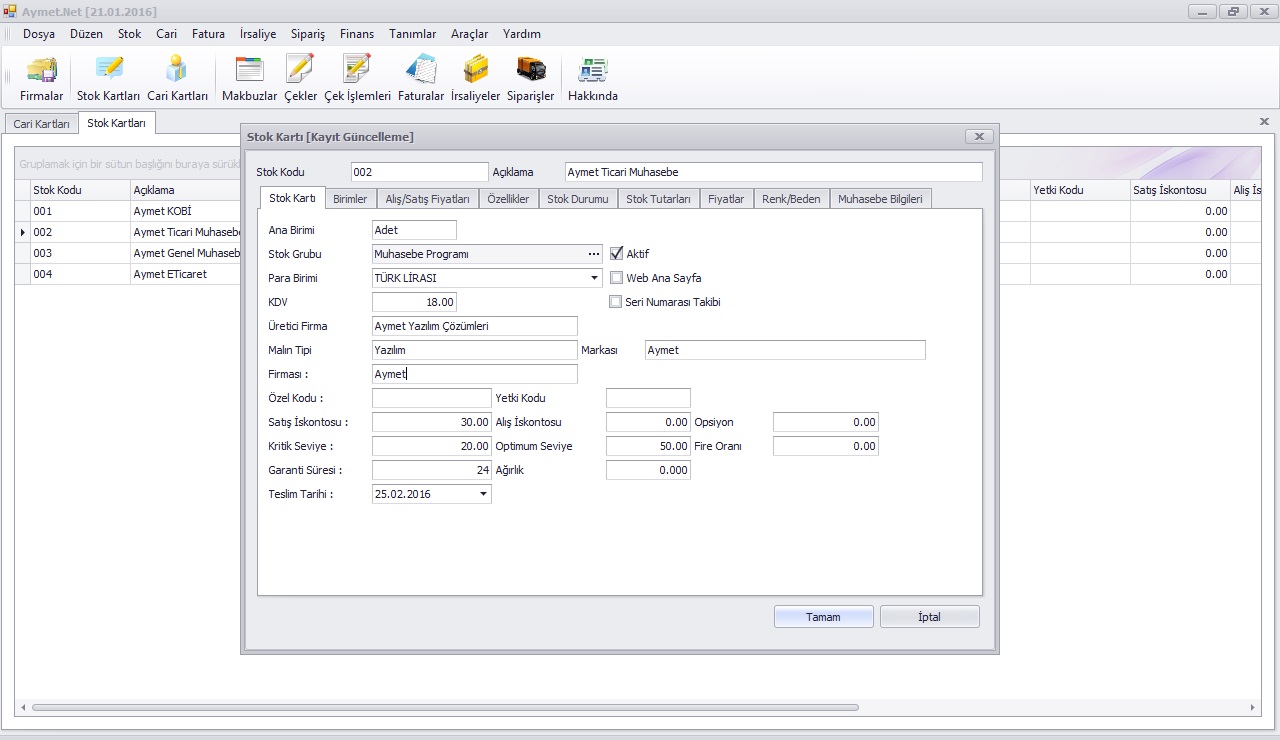Open the Tanımlar menu
This screenshot has height=740, width=1280.
[x=413, y=34]
